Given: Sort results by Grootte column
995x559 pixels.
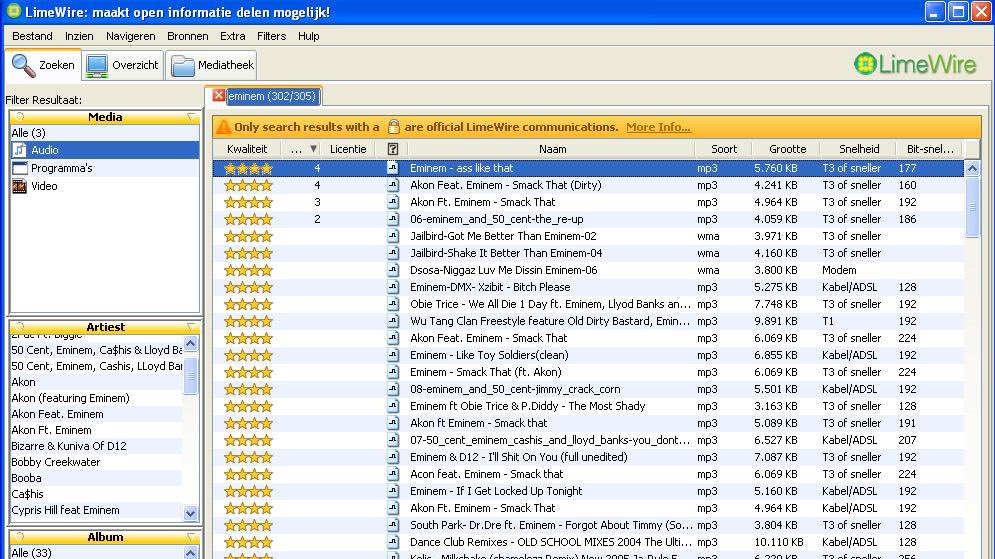Looking at the screenshot, I should (x=787, y=149).
